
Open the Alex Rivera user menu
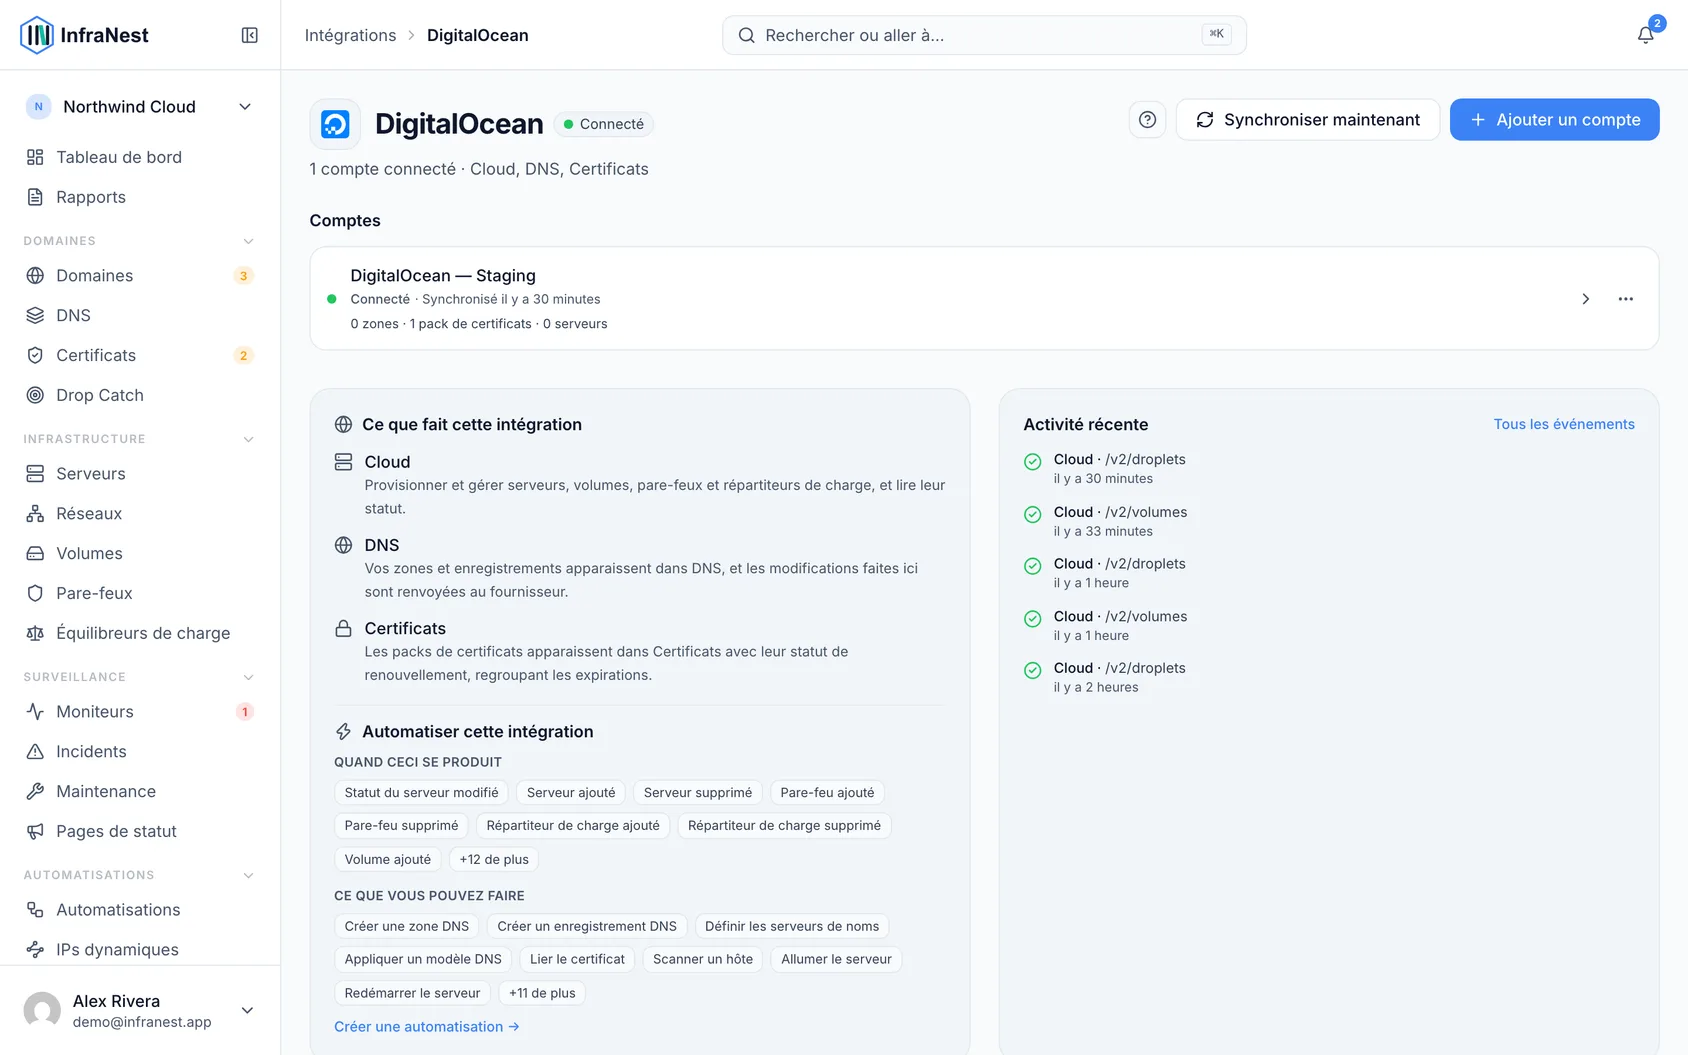tap(140, 1010)
